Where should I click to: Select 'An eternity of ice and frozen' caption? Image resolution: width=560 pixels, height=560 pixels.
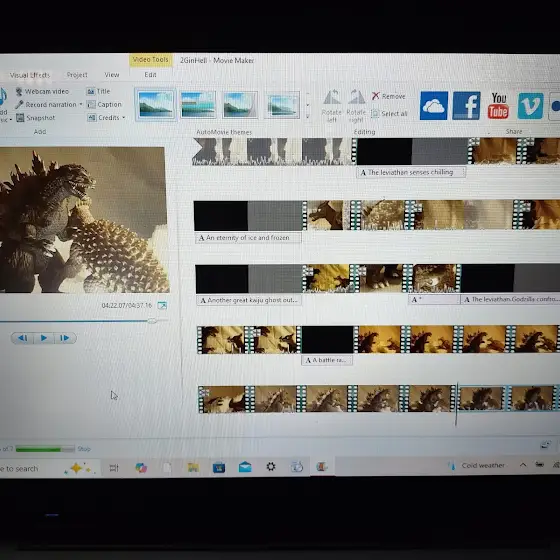tap(248, 238)
